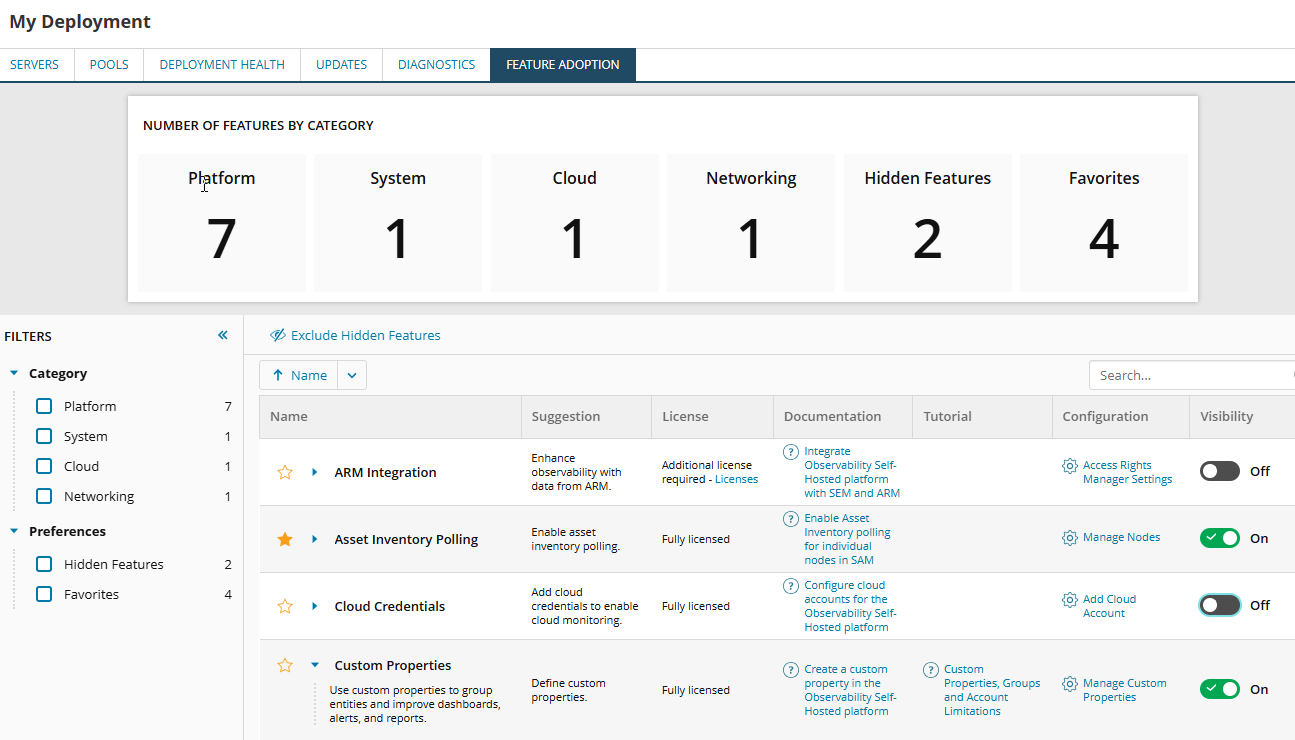The height and width of the screenshot is (740, 1295).
Task: Click the gear icon for Access Rights Manager Settings
Action: point(1069,466)
